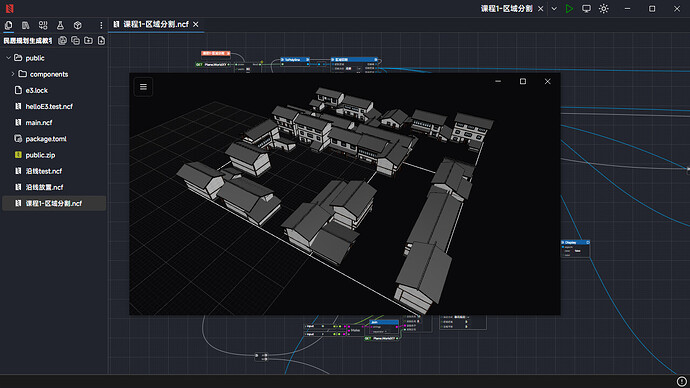Select the ToPolyline node header
690x388 pixels.
point(295,59)
